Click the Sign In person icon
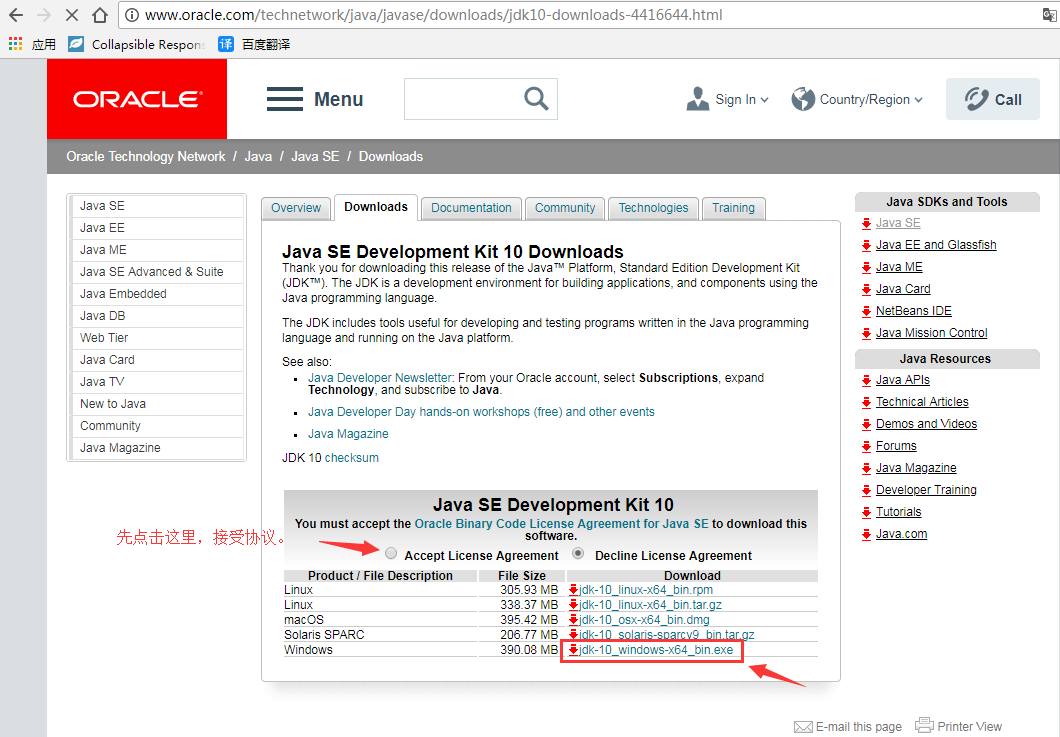The width and height of the screenshot is (1060, 737). pyautogui.click(x=698, y=99)
